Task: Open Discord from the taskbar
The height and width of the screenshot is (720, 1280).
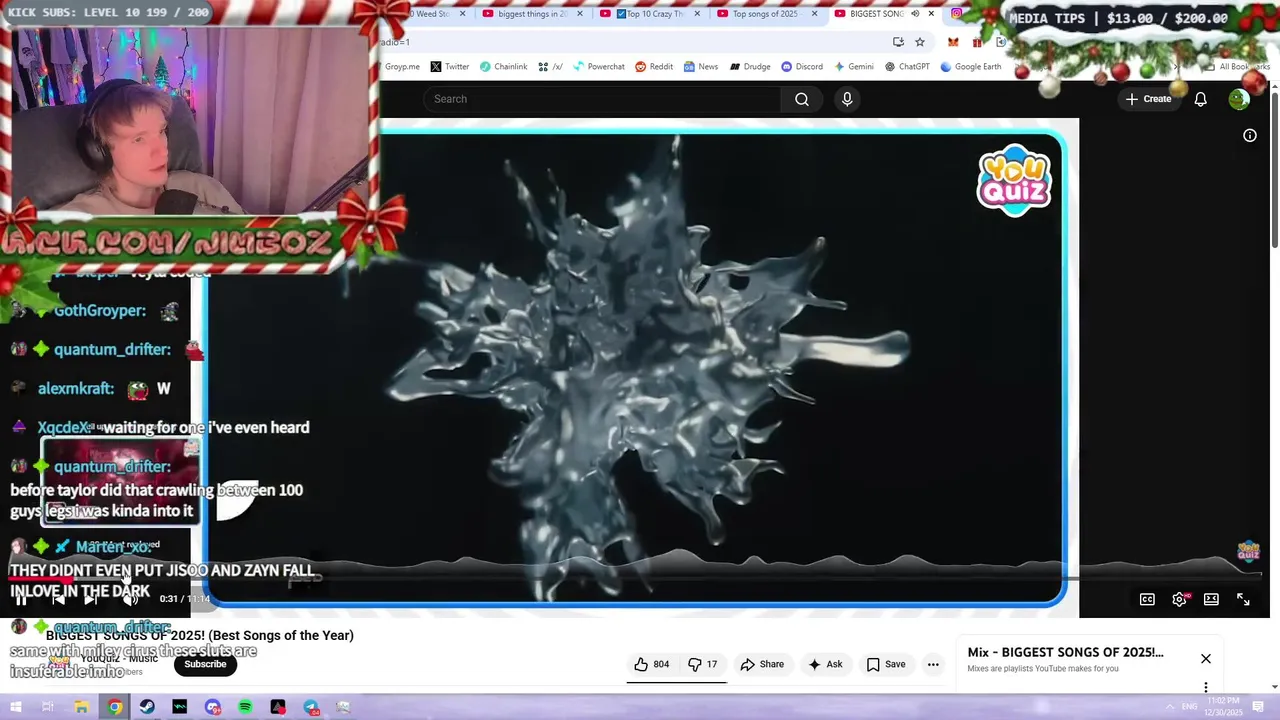Action: tap(212, 707)
